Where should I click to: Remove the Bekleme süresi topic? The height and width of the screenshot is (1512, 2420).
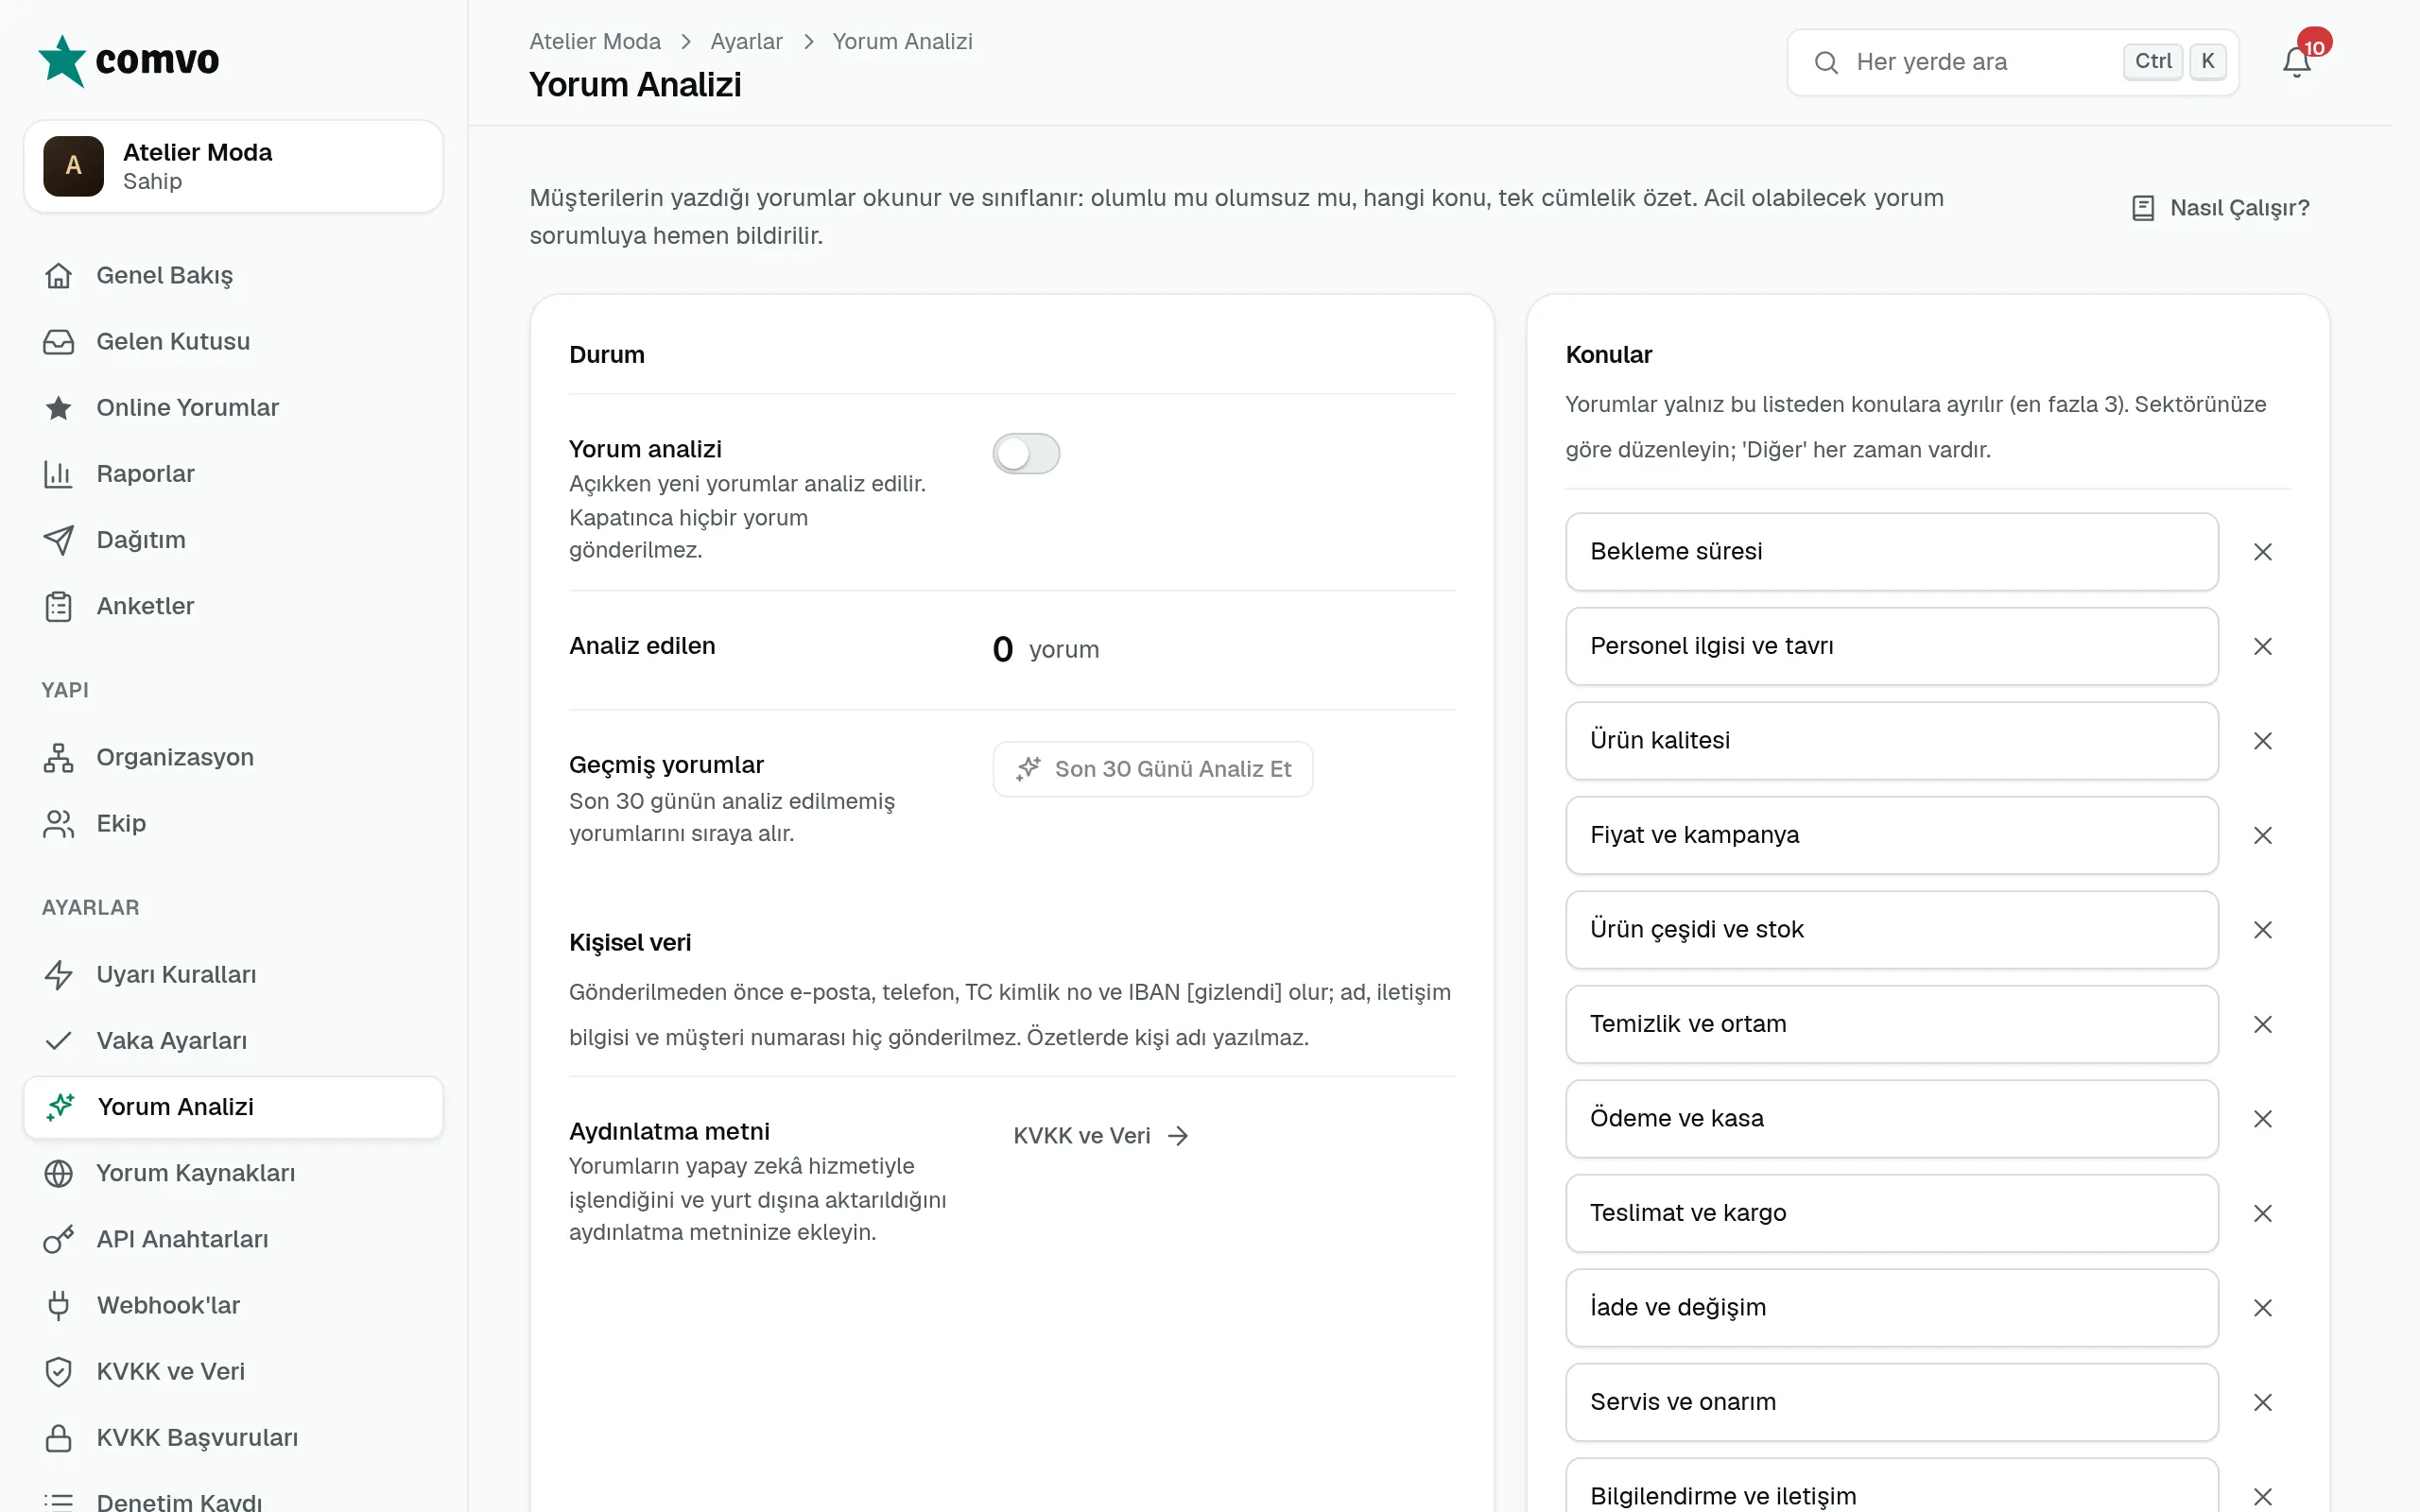pos(2263,552)
